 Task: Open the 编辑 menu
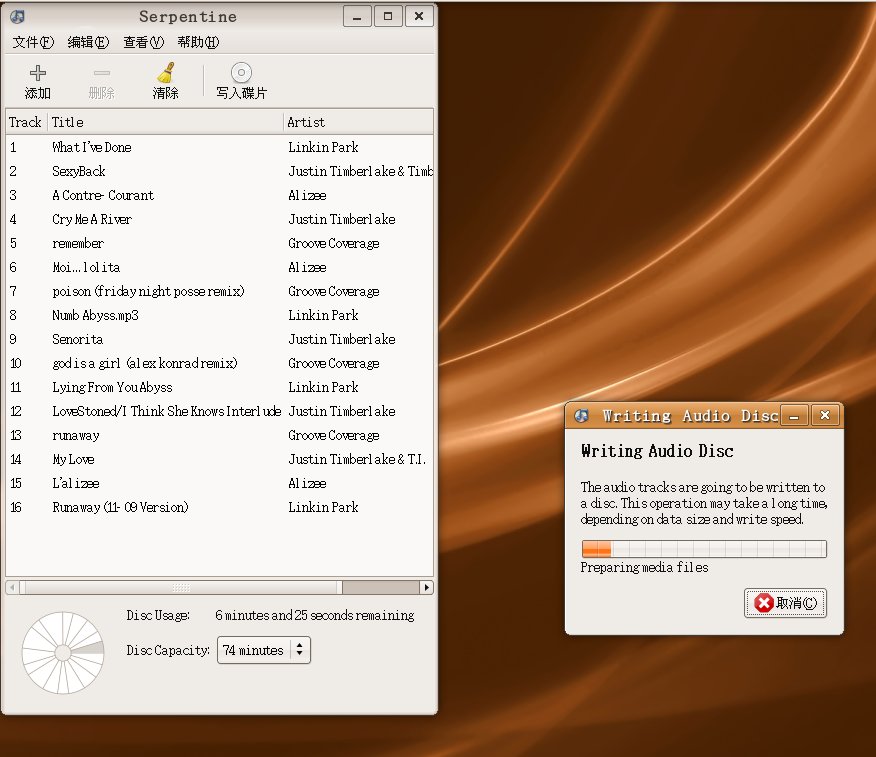88,42
